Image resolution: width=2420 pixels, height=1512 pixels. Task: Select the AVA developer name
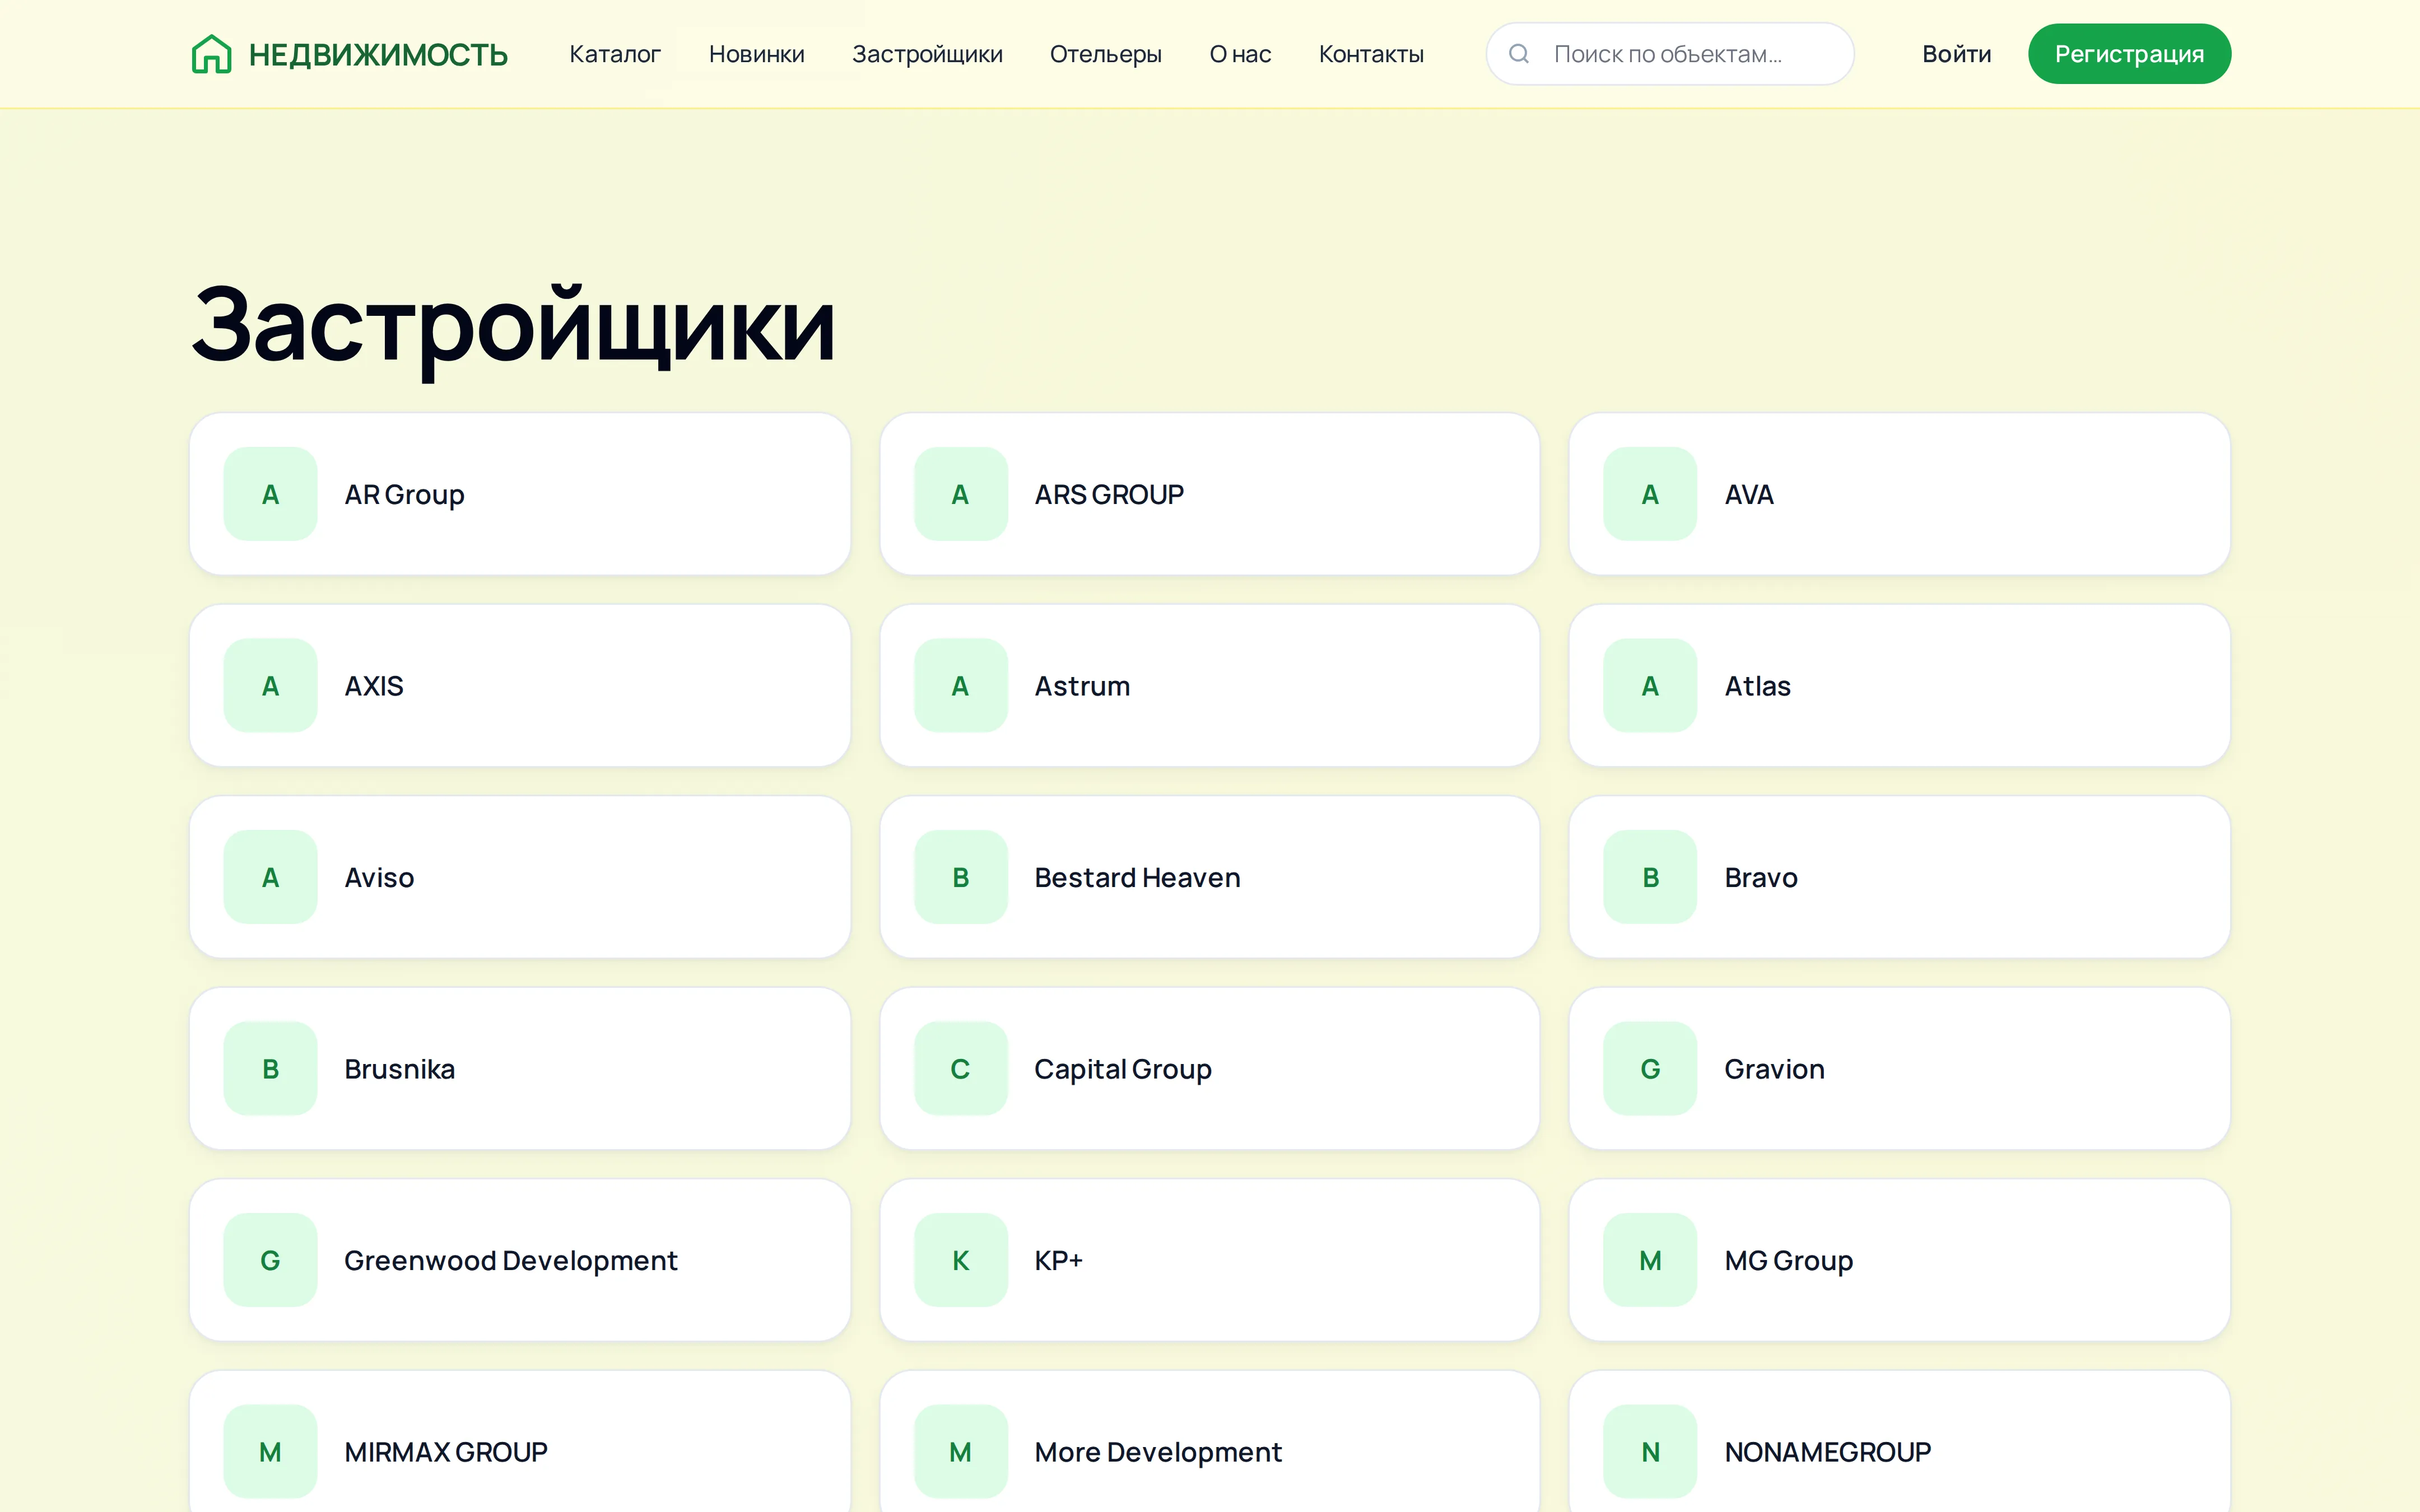tap(1749, 494)
